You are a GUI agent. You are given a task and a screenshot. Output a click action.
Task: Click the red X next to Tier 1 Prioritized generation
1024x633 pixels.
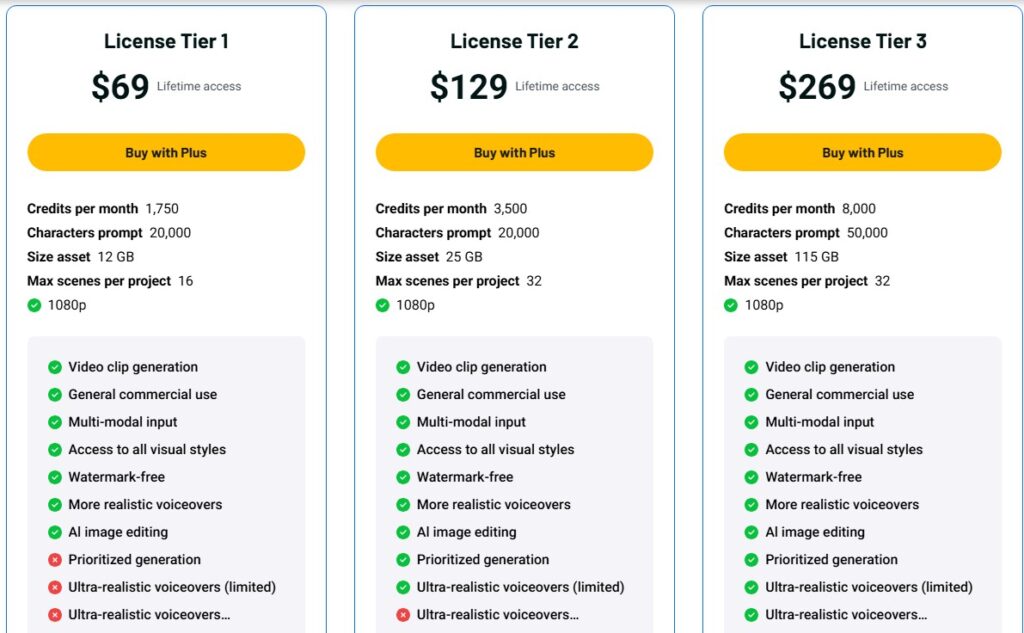click(55, 560)
